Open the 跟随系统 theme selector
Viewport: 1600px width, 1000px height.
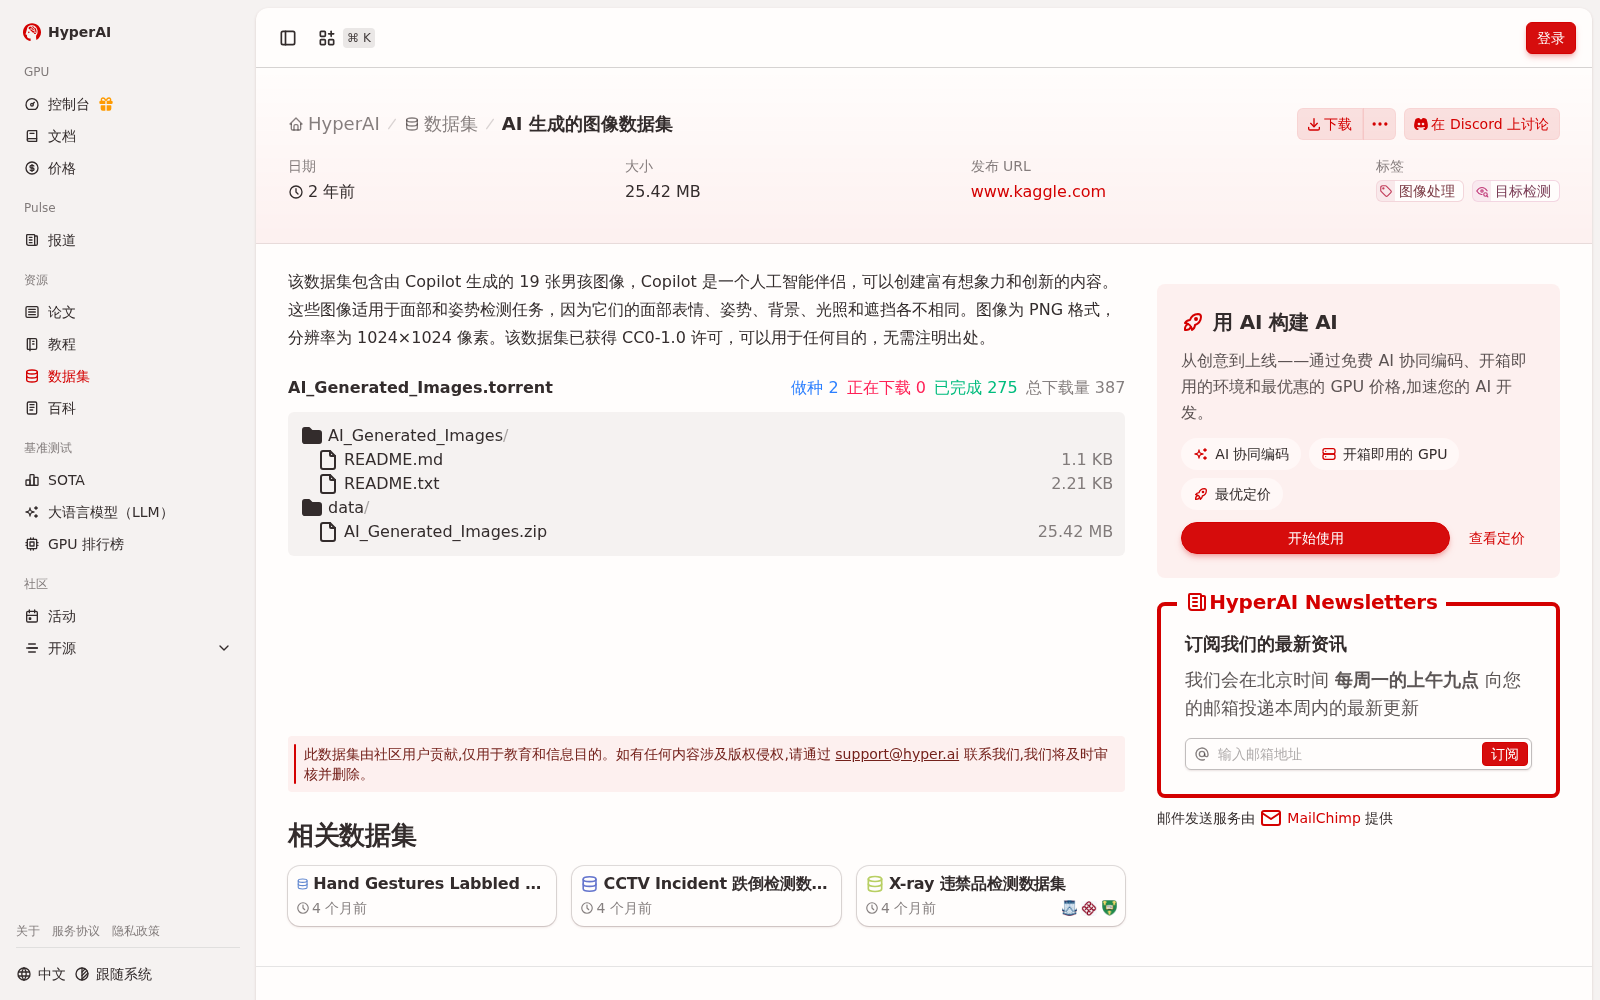pyautogui.click(x=113, y=974)
